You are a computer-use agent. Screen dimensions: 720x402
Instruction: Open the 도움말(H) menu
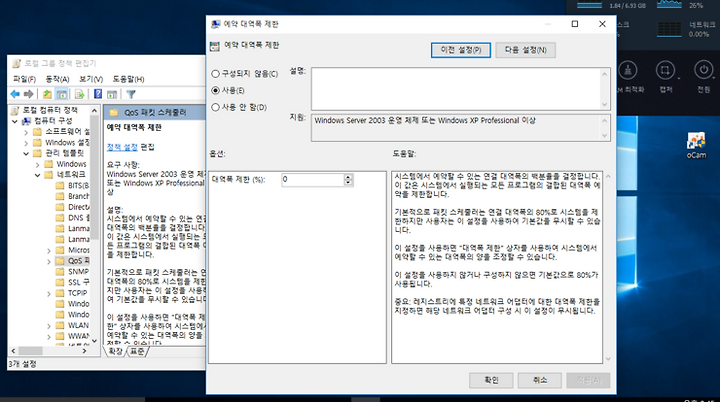tap(129, 79)
